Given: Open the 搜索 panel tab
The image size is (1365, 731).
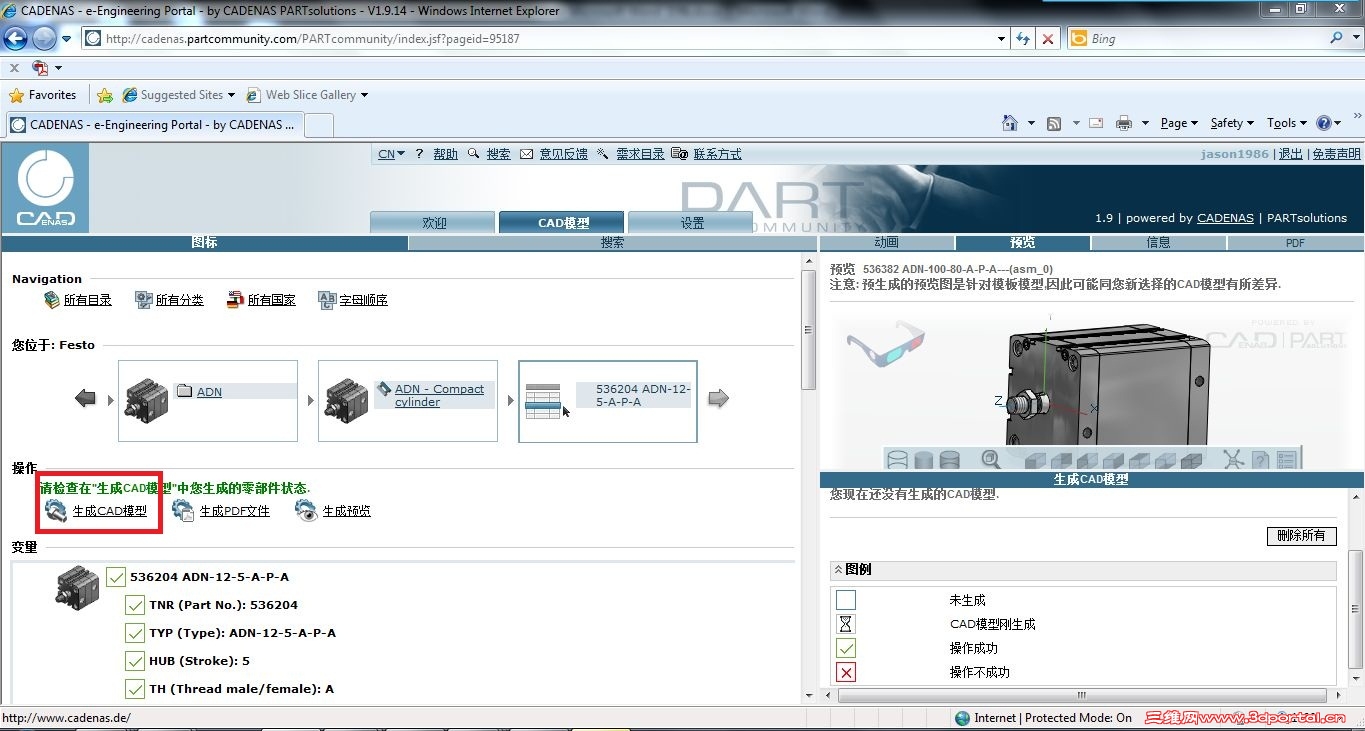Looking at the screenshot, I should click(612, 242).
